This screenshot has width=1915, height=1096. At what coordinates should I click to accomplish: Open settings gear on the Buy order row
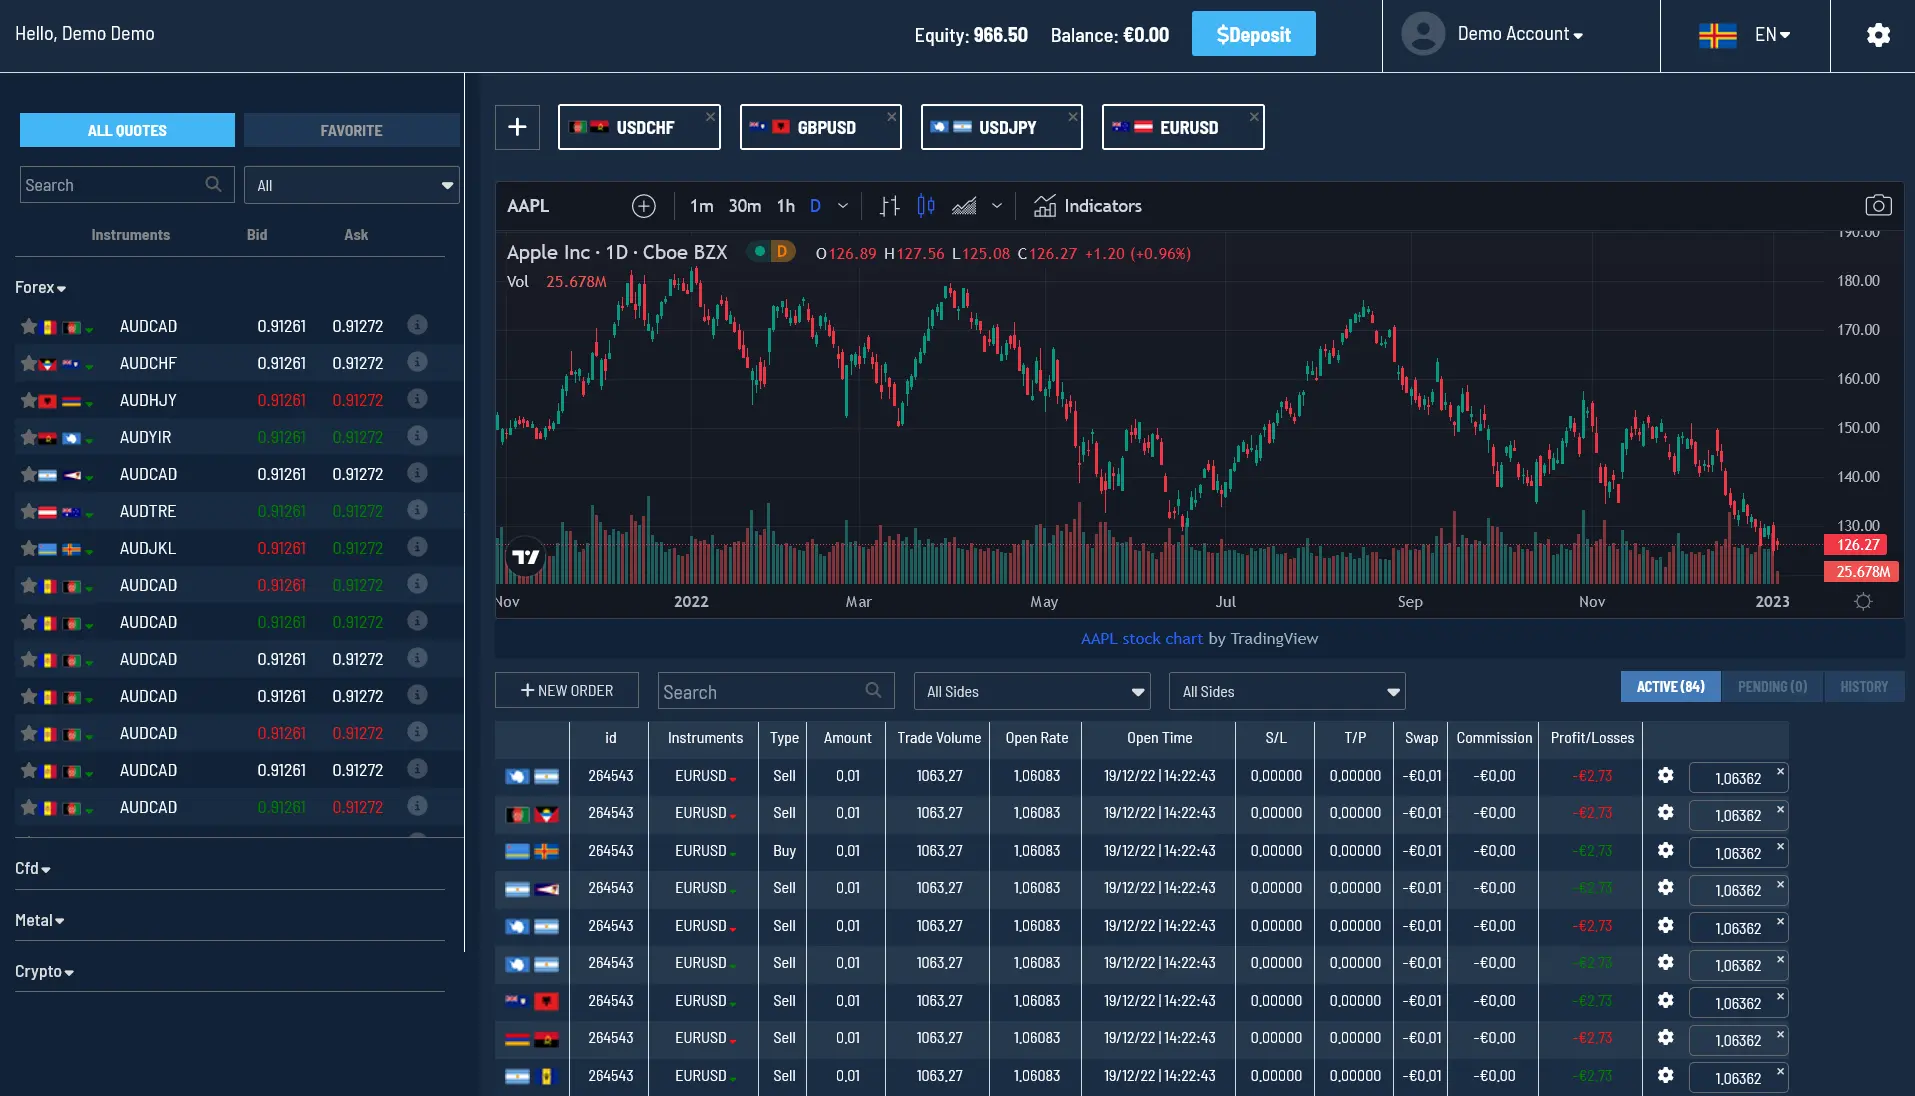(x=1665, y=850)
